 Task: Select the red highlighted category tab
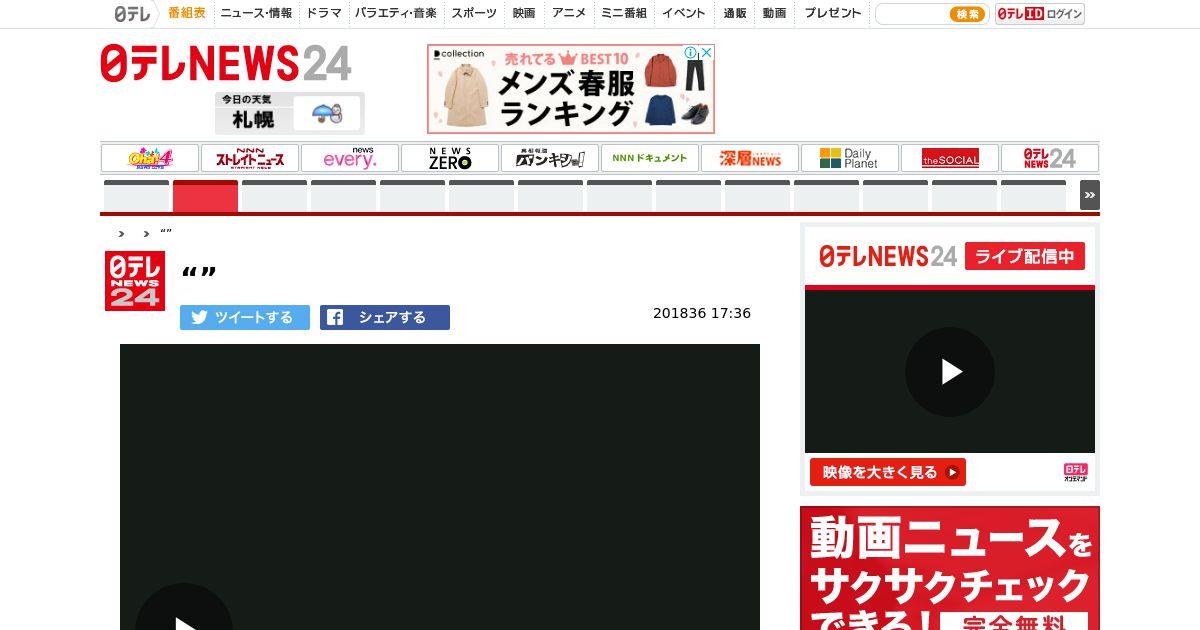pyautogui.click(x=205, y=196)
